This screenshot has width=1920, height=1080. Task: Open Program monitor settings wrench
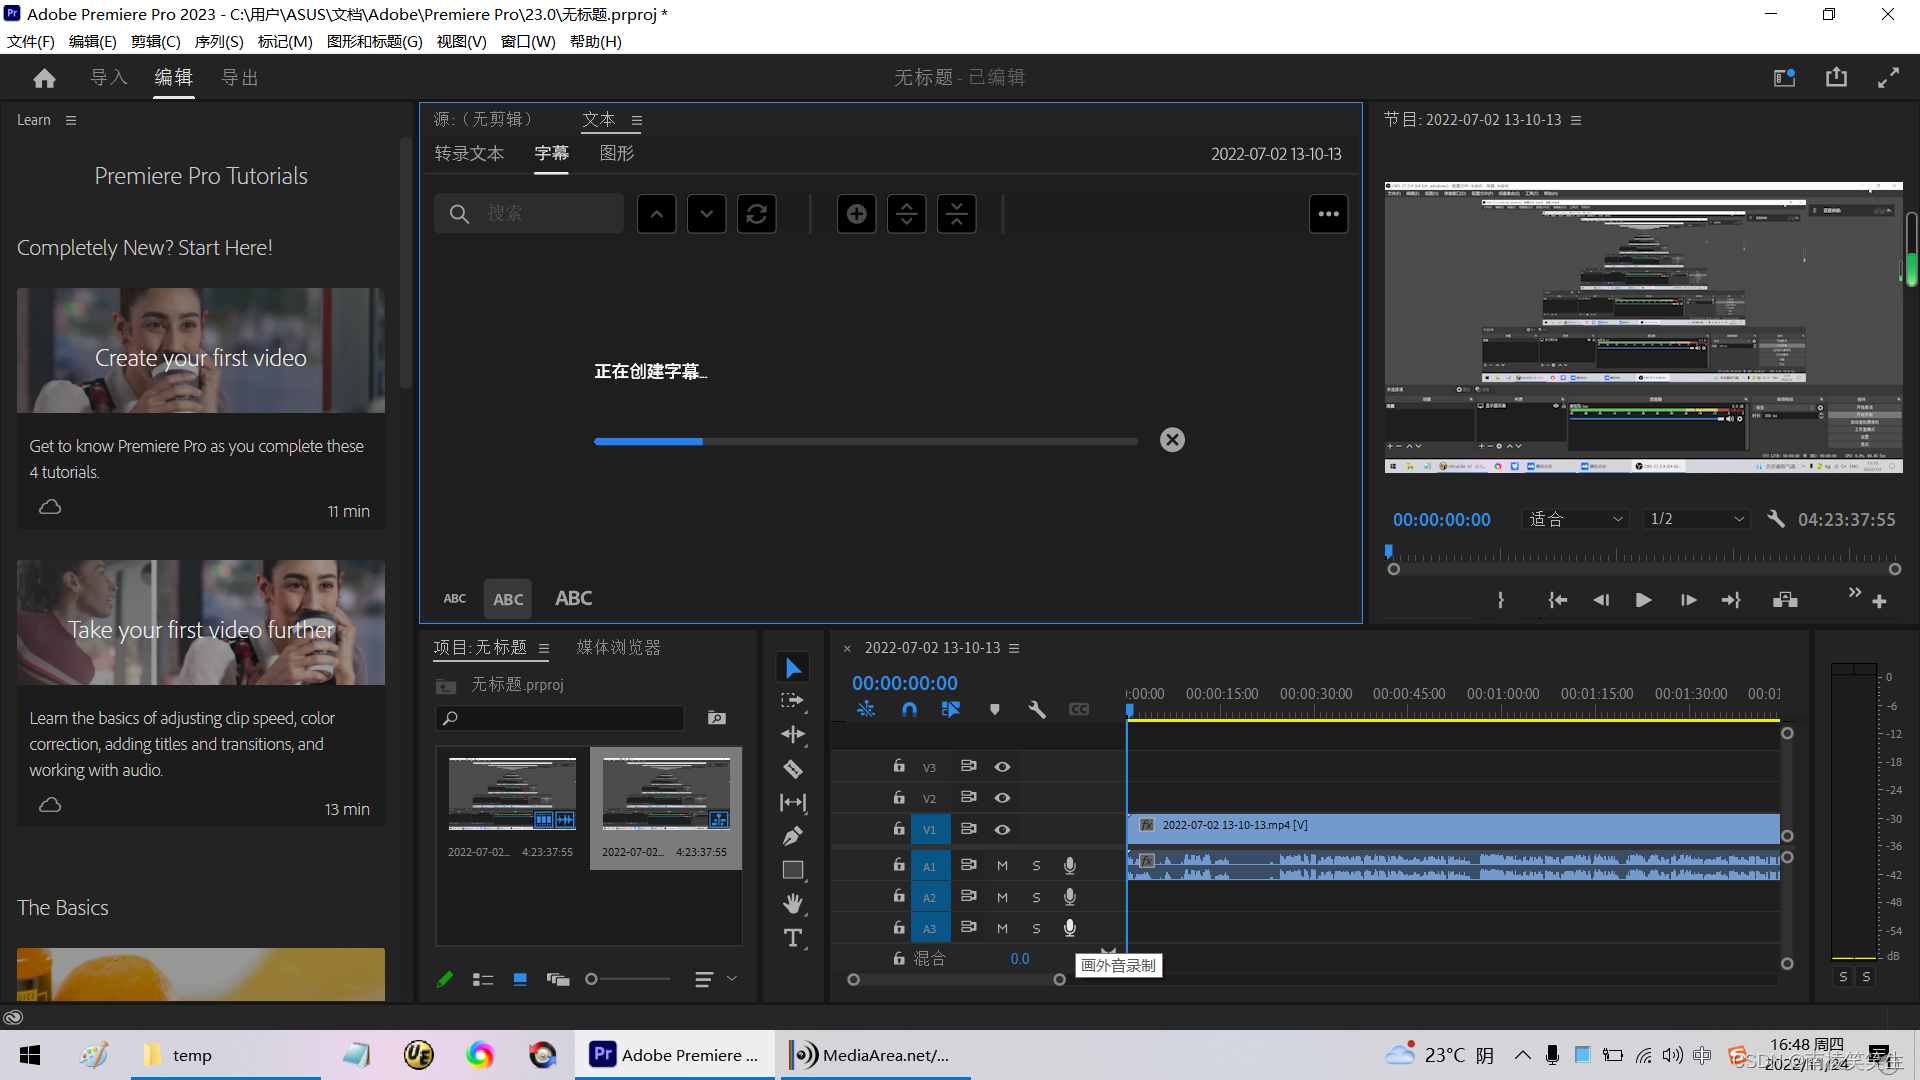point(1776,519)
